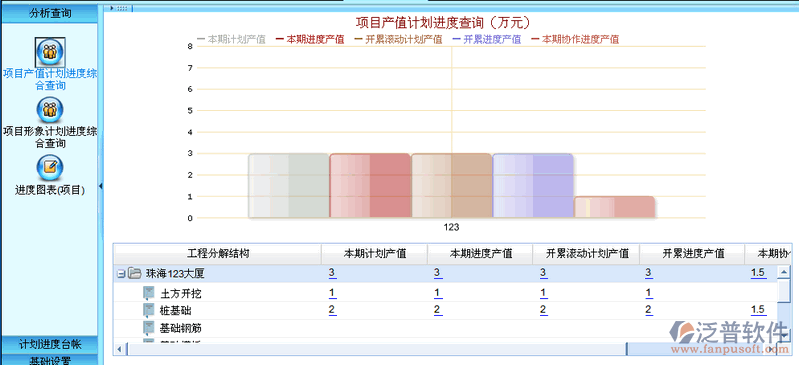Click document icon next to 土方开挖
Image resolution: width=799 pixels, height=365 pixels.
click(x=148, y=293)
